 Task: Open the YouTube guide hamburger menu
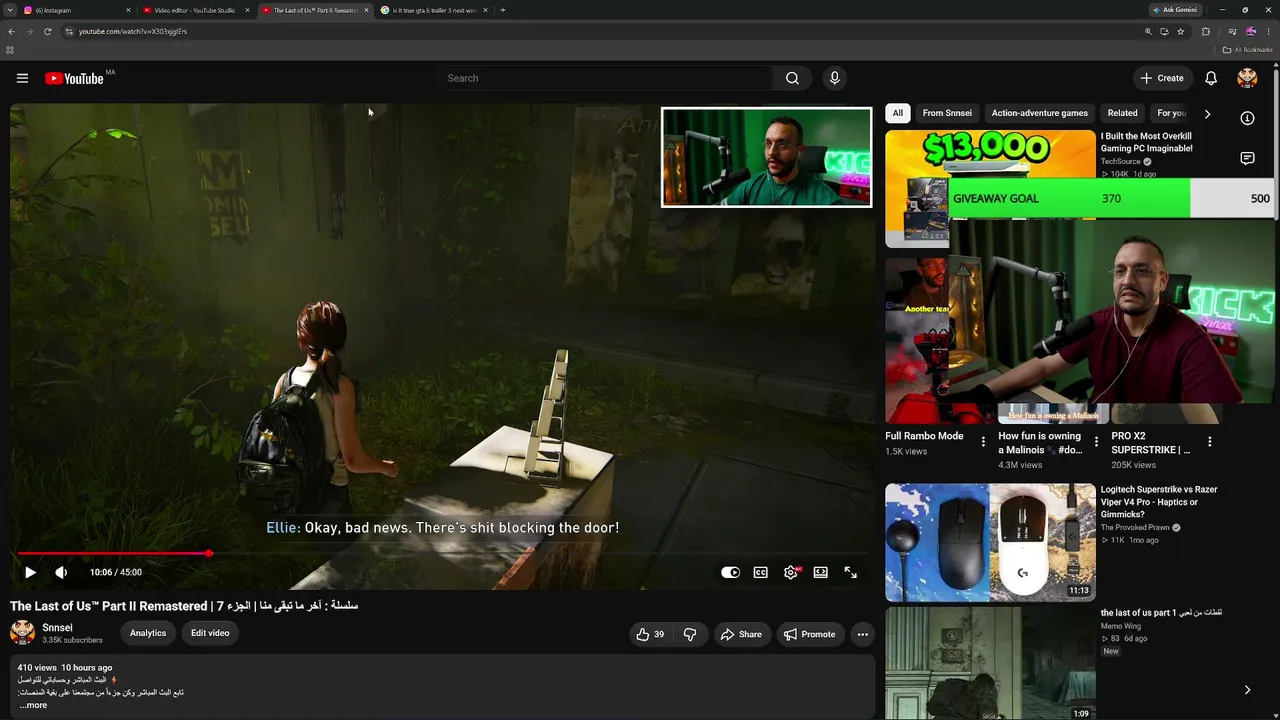(x=22, y=78)
